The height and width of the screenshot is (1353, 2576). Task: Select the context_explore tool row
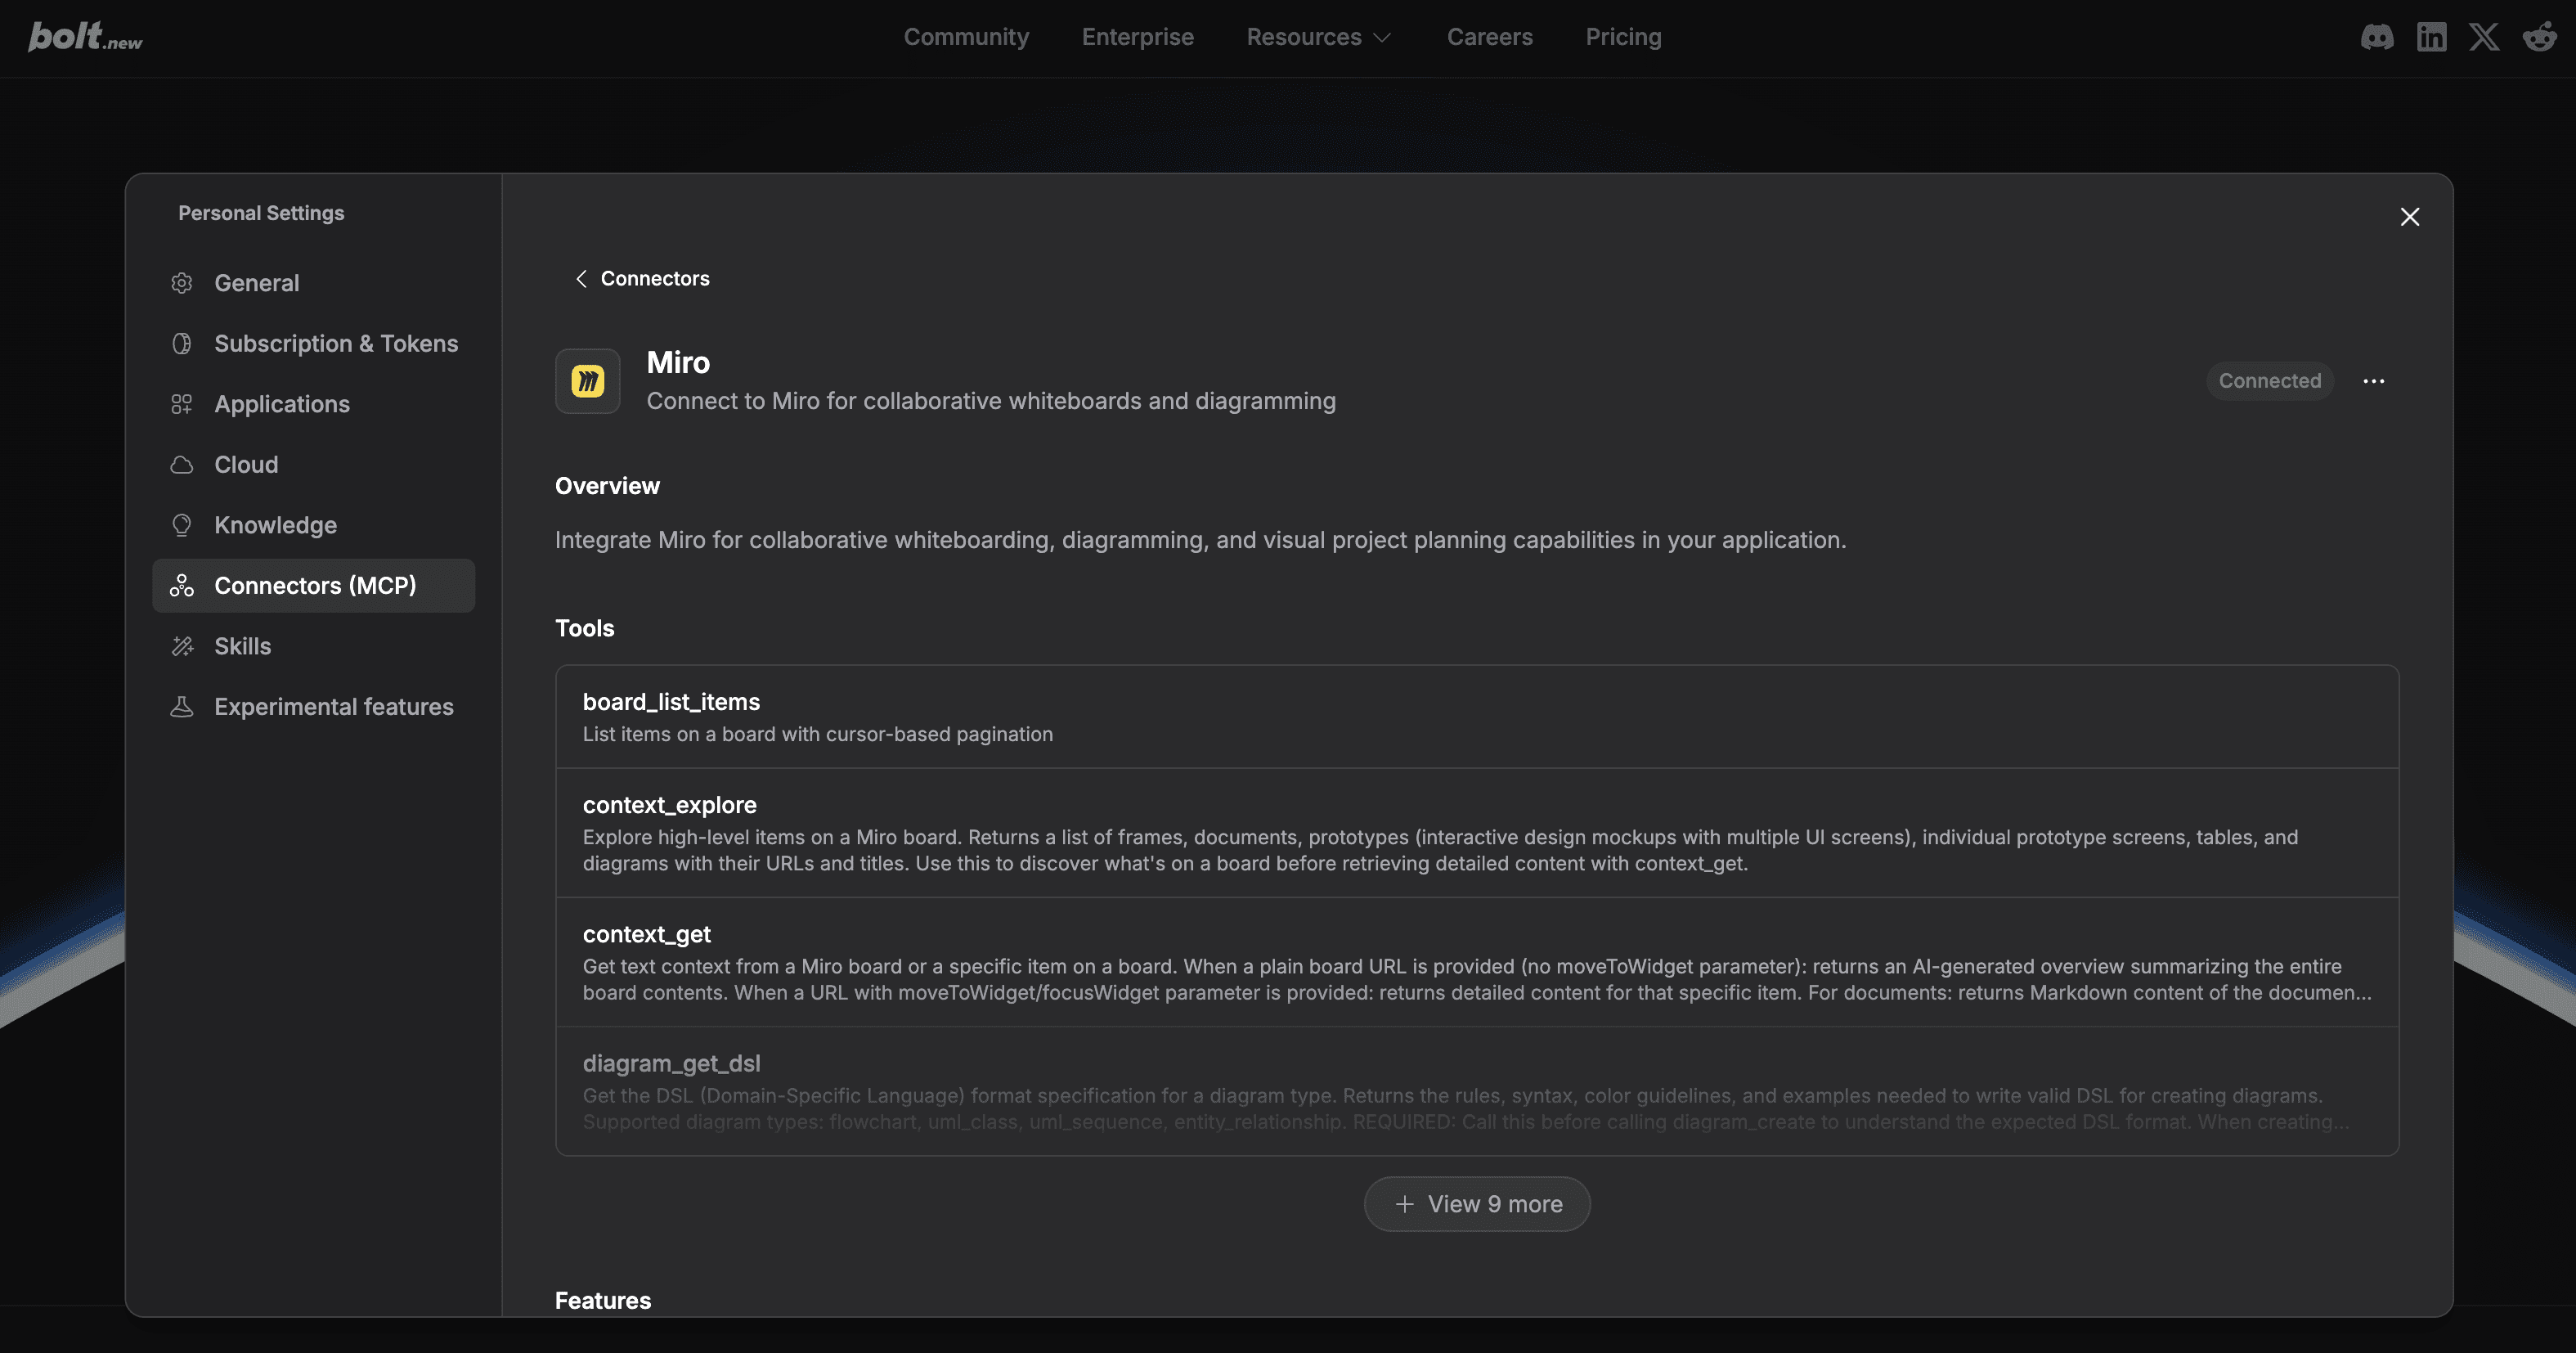[x=1476, y=833]
